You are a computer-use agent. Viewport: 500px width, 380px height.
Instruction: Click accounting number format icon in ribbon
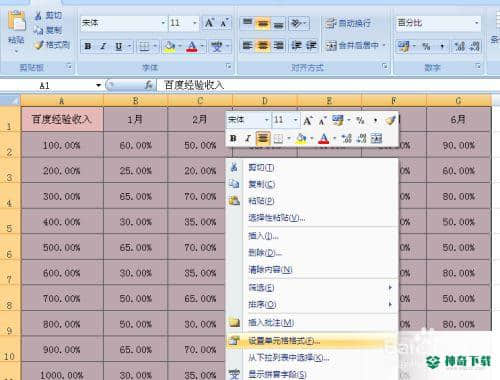403,46
